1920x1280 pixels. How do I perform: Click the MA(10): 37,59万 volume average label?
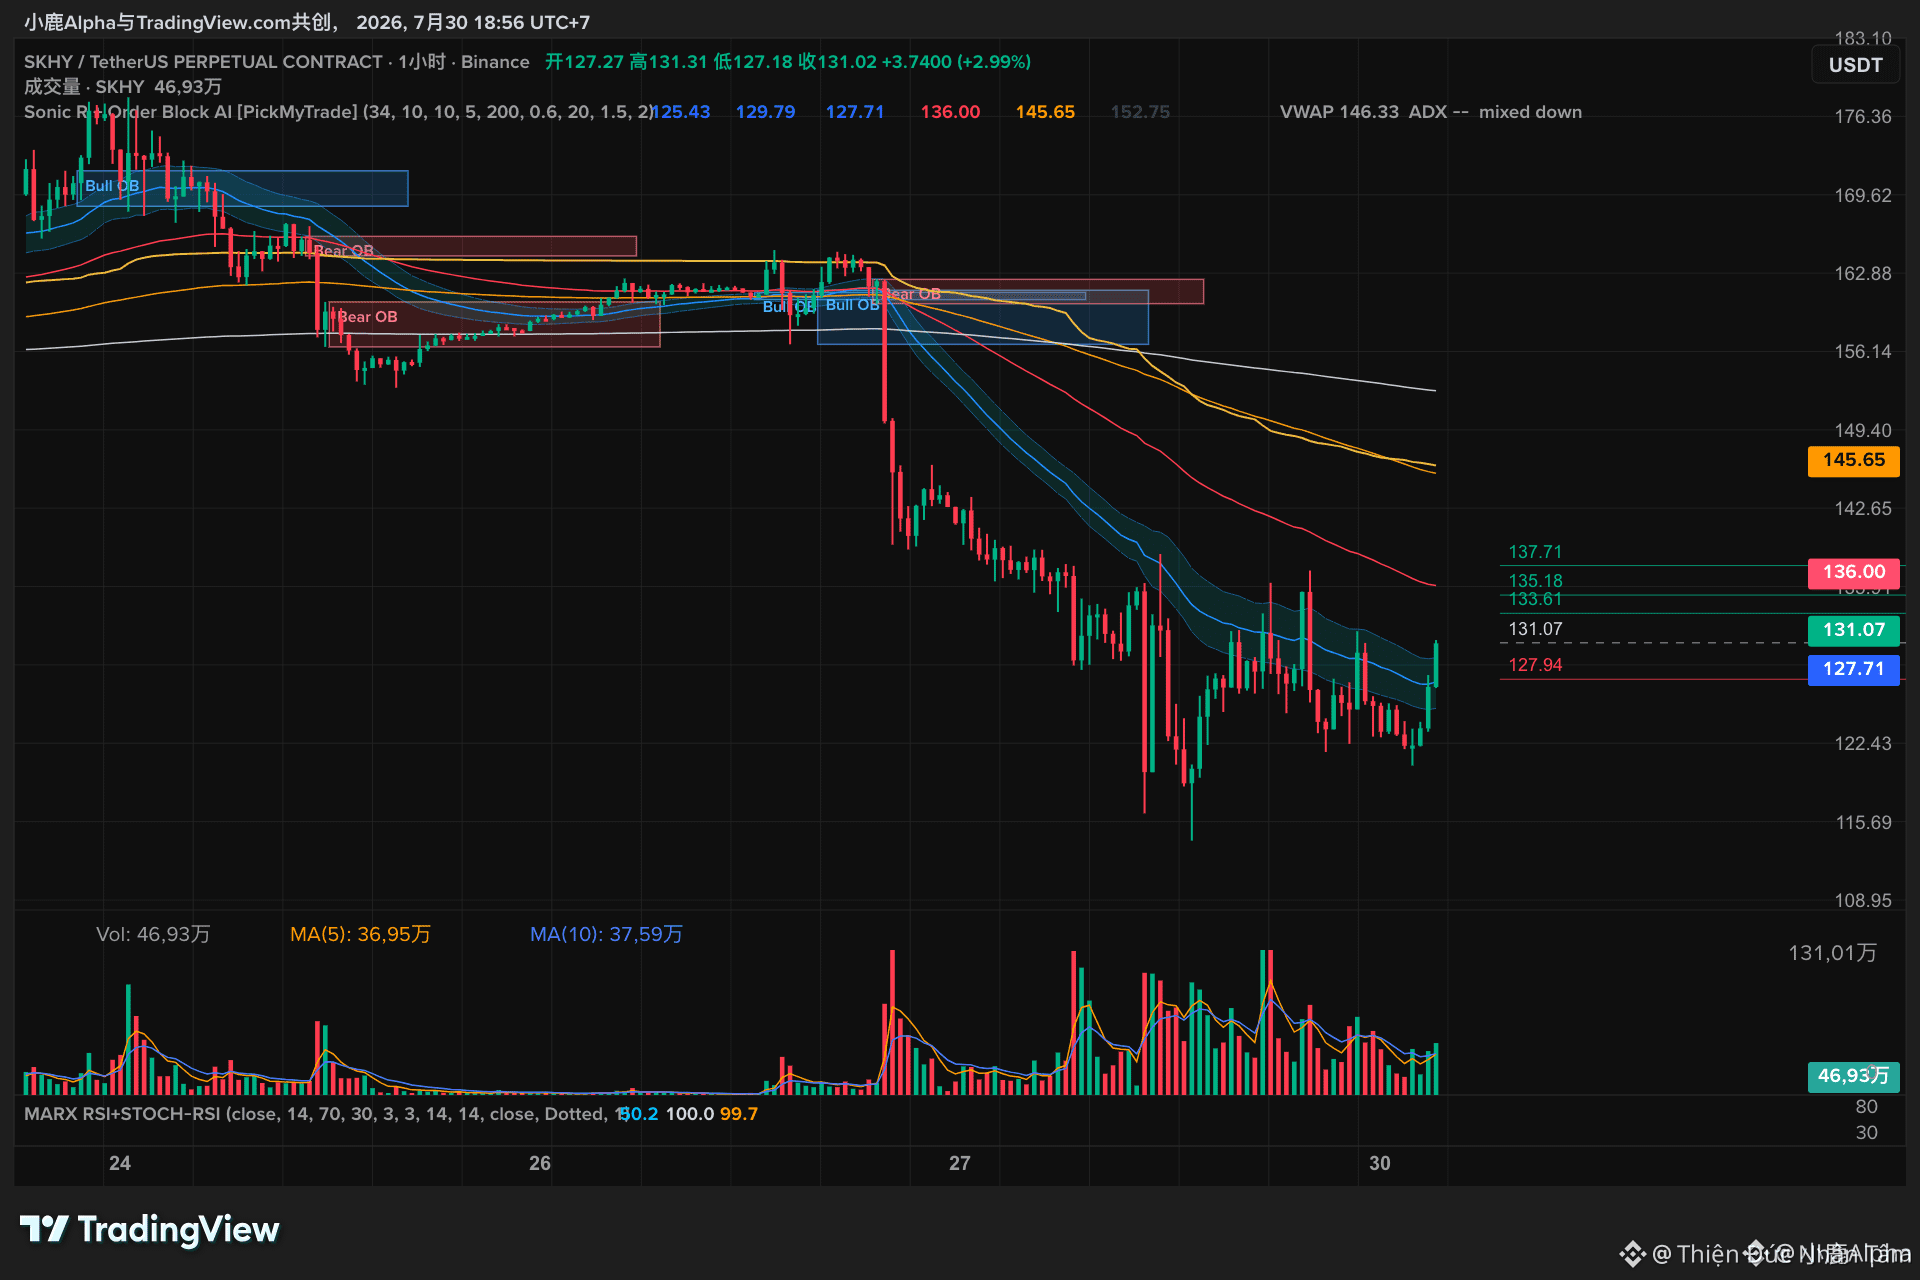(x=606, y=934)
